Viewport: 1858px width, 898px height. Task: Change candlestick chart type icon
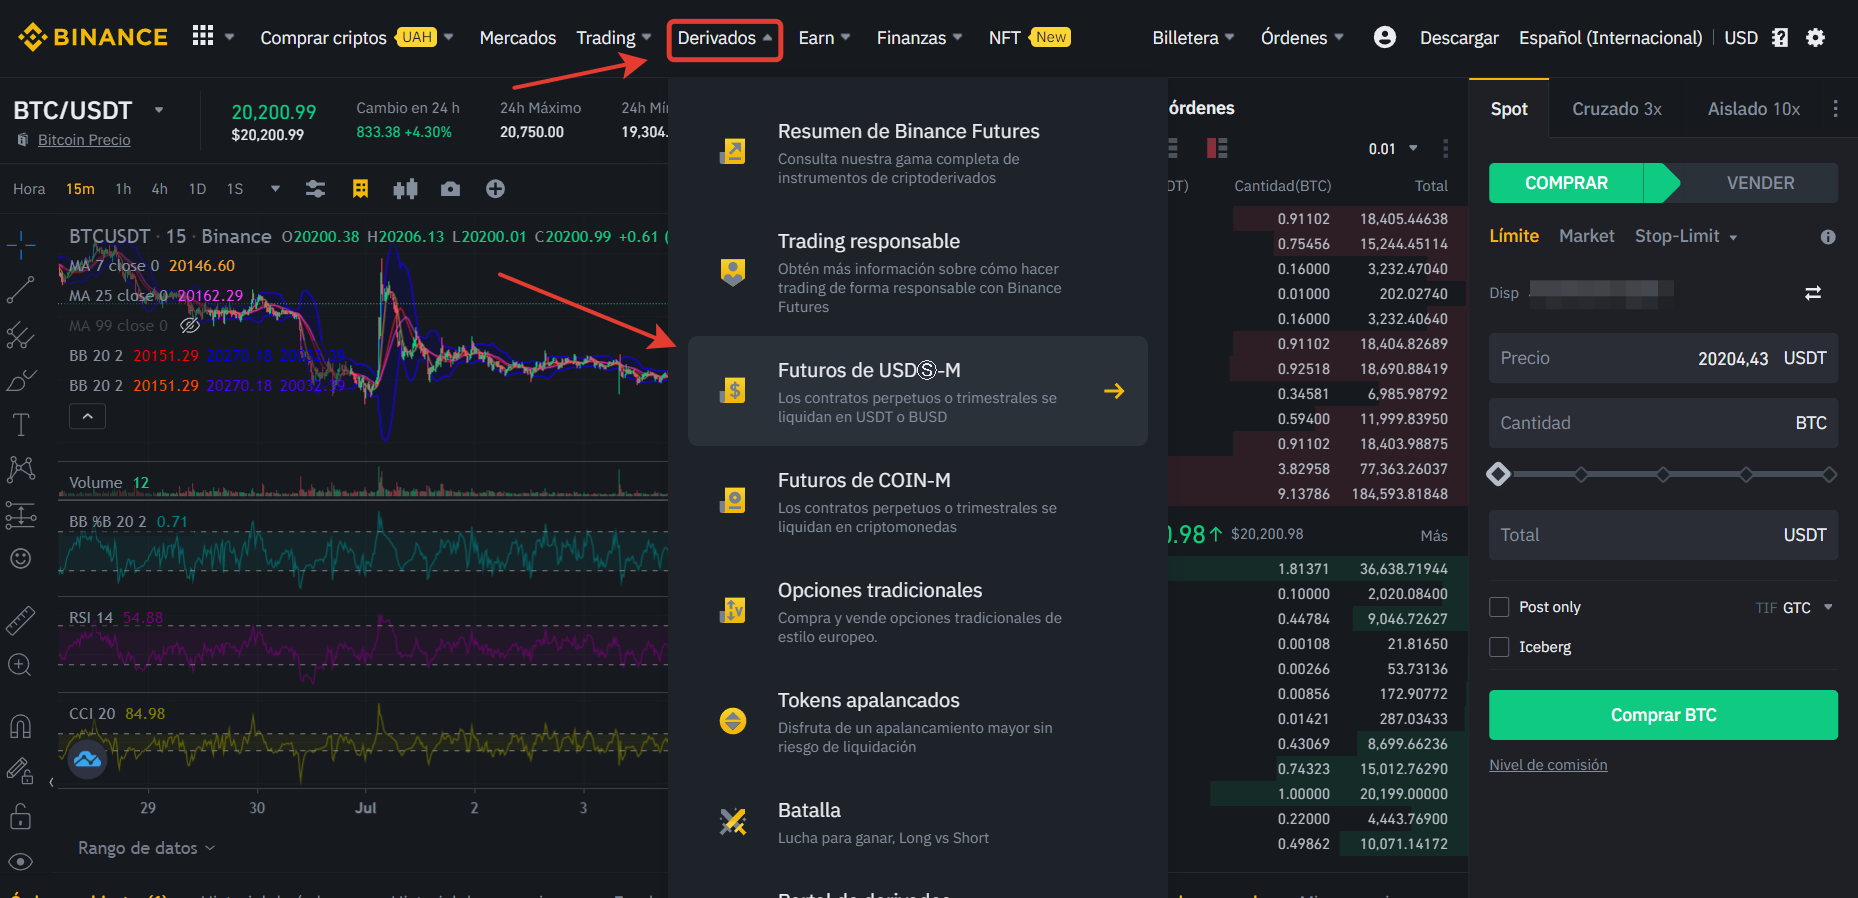pos(405,188)
